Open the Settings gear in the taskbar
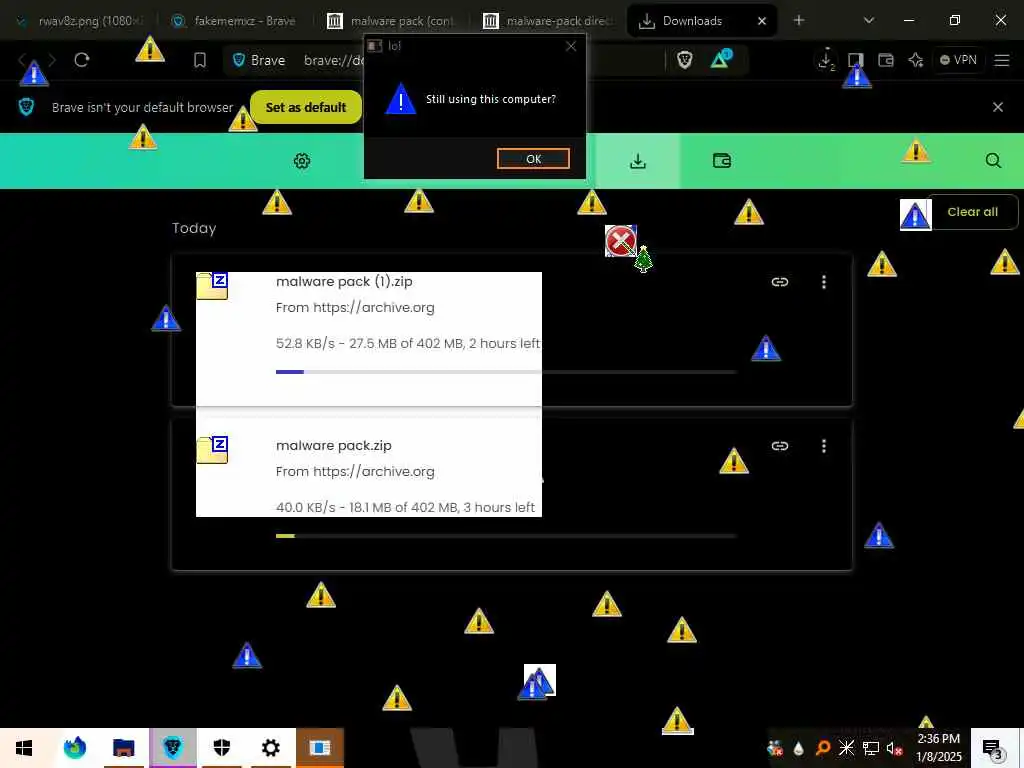Image resolution: width=1024 pixels, height=768 pixels. [x=270, y=748]
